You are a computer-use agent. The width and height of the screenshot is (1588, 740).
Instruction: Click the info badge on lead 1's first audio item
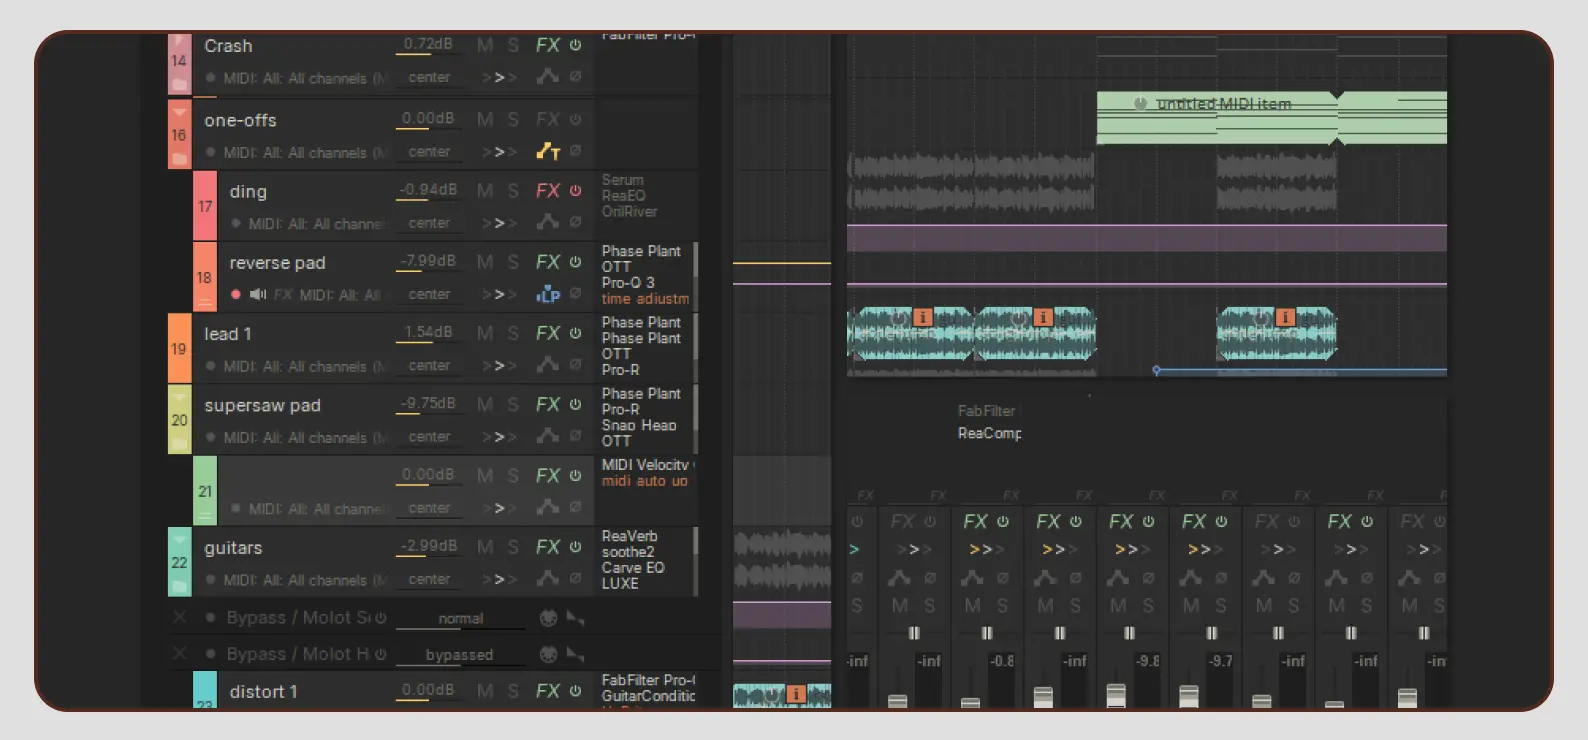(923, 317)
